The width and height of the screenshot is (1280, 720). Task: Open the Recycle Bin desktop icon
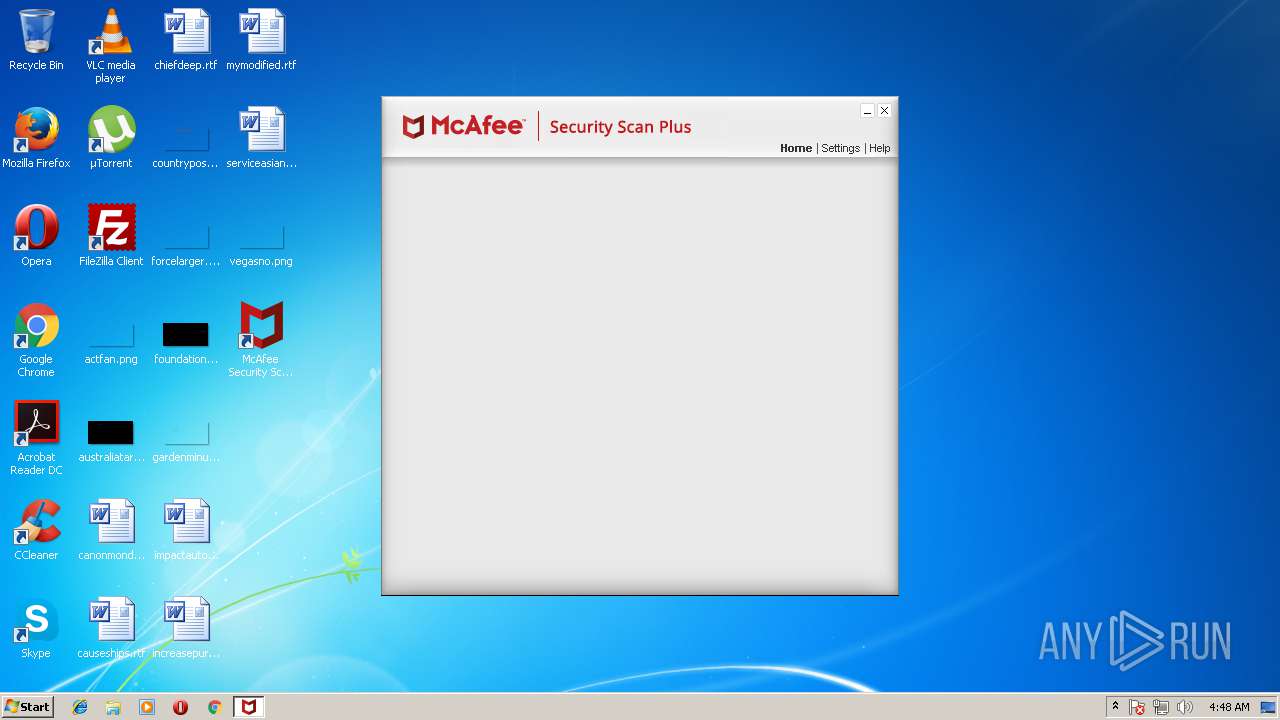click(36, 40)
